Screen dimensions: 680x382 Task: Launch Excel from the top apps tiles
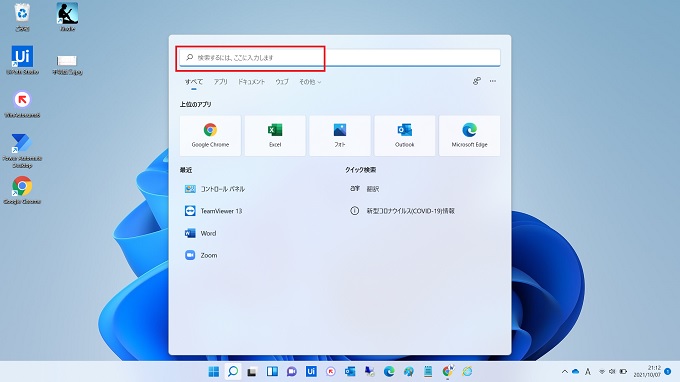[x=275, y=136]
